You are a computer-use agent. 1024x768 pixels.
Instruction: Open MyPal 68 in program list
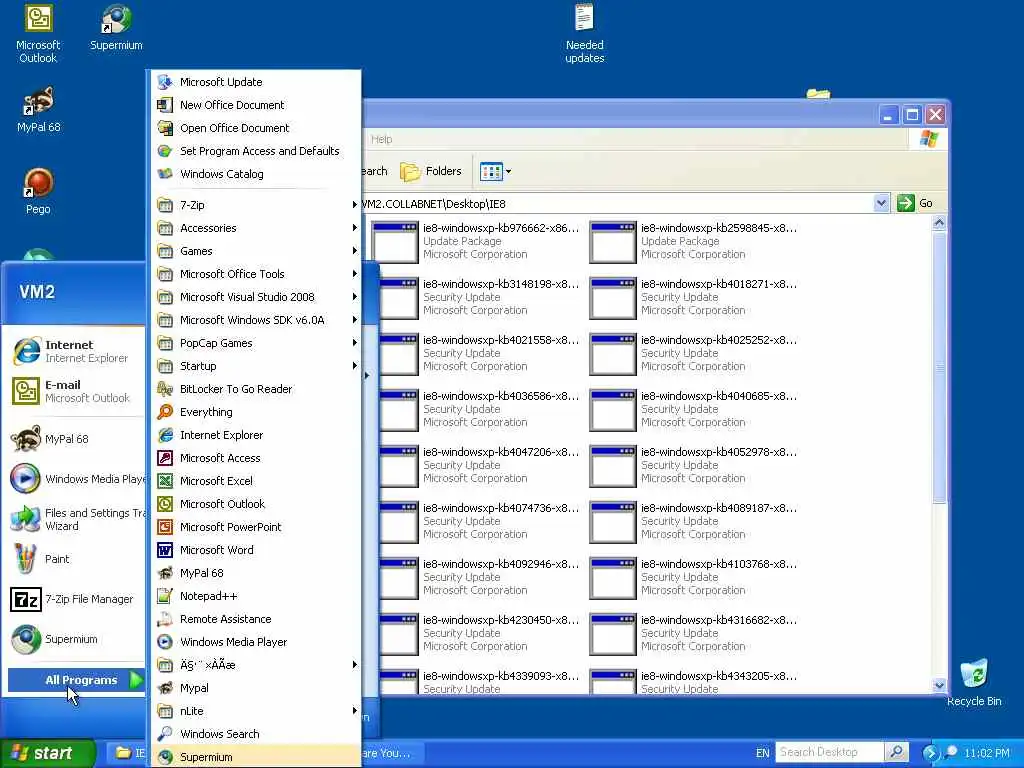[256, 573]
